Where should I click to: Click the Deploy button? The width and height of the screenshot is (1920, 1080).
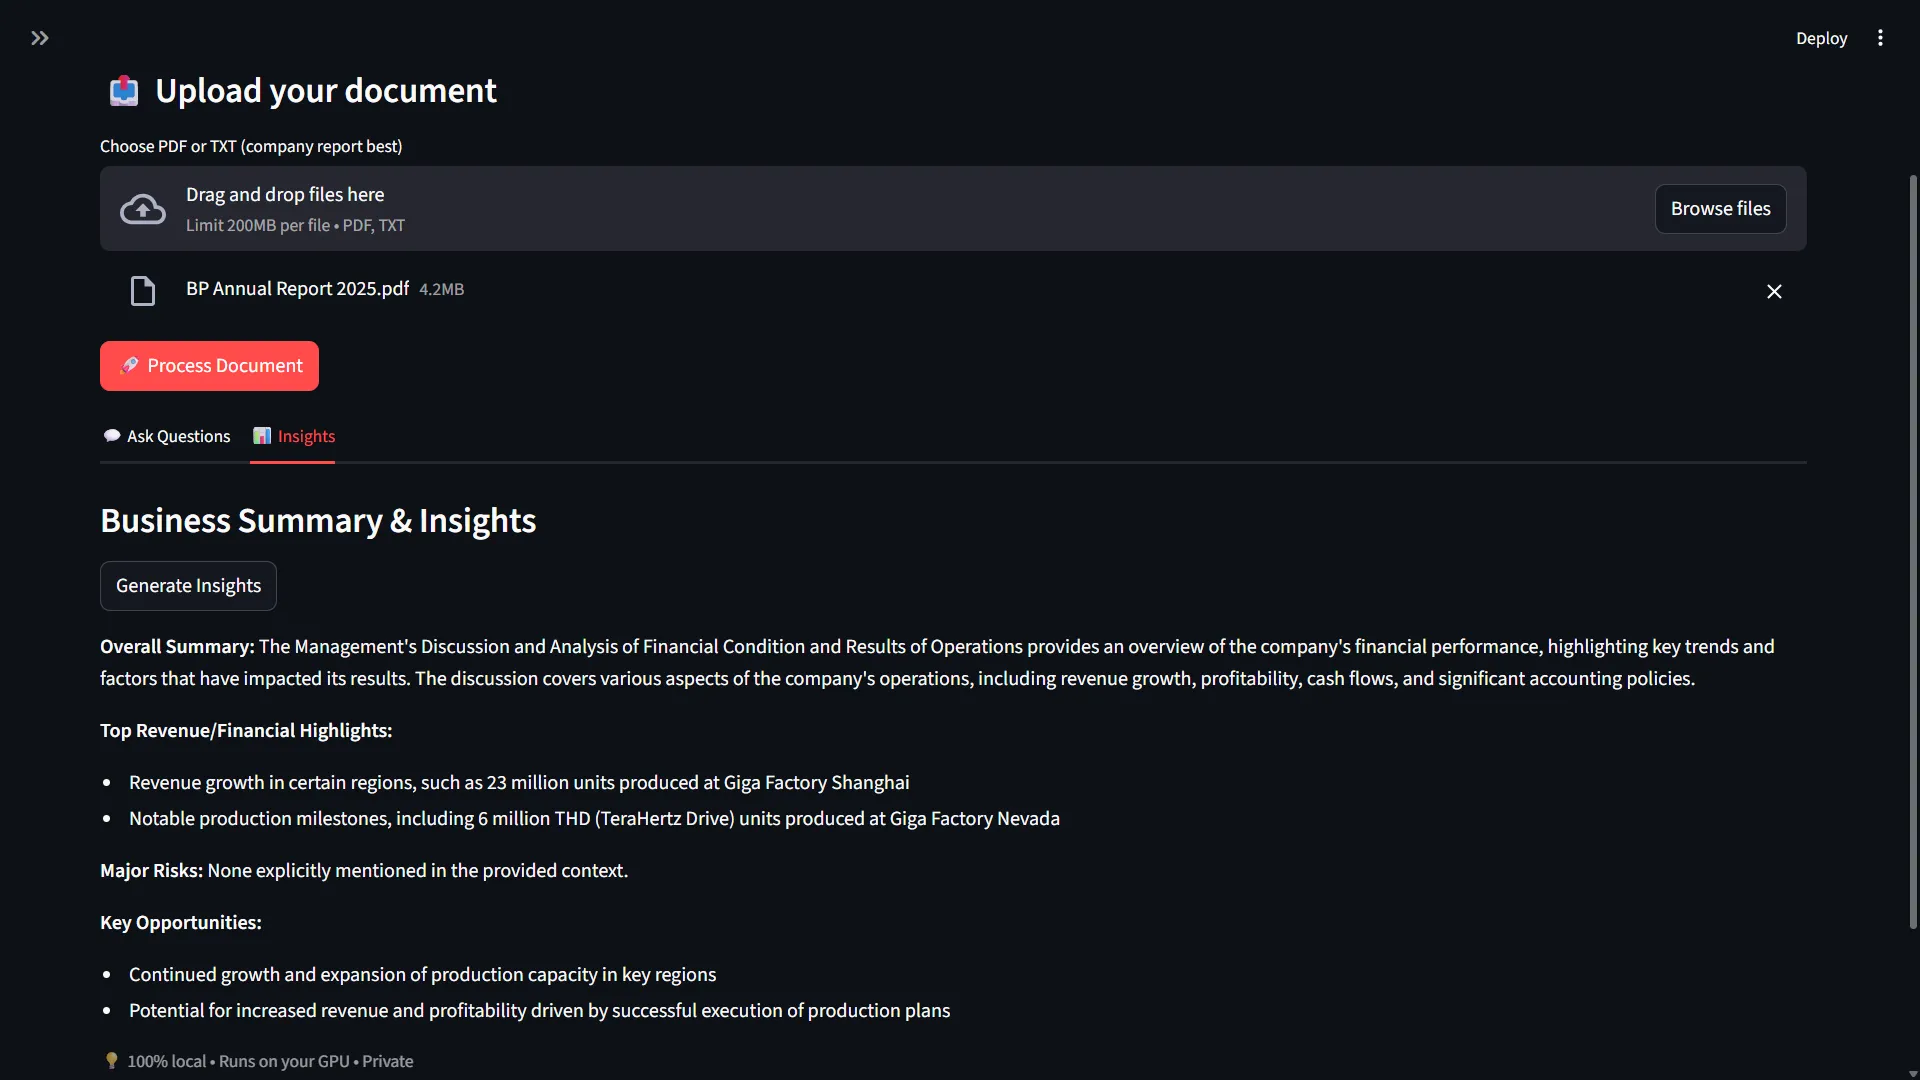coord(1822,38)
